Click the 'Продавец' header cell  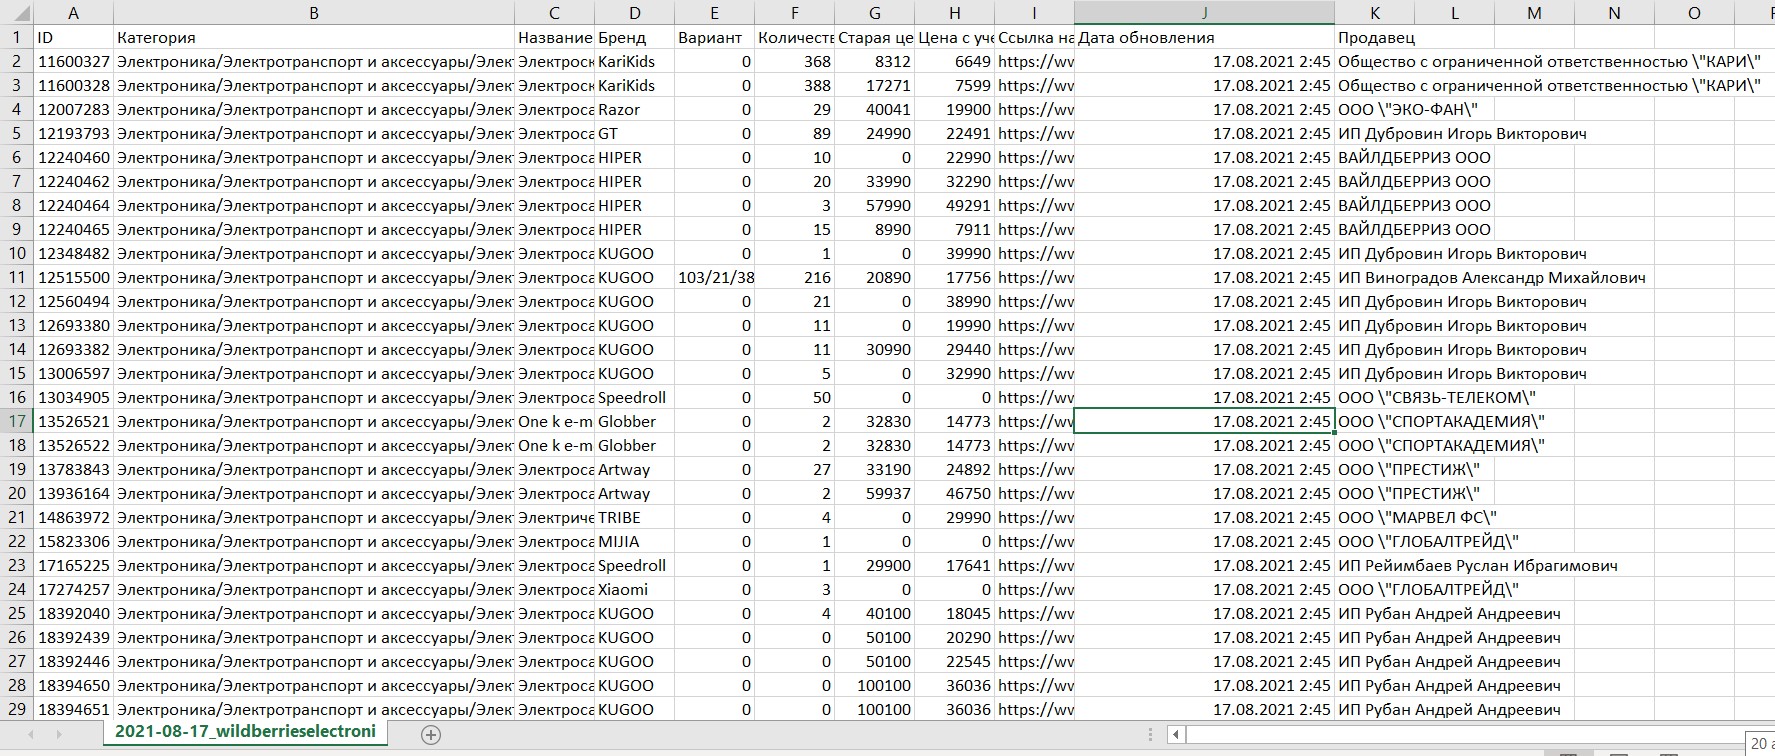pyautogui.click(x=1375, y=38)
